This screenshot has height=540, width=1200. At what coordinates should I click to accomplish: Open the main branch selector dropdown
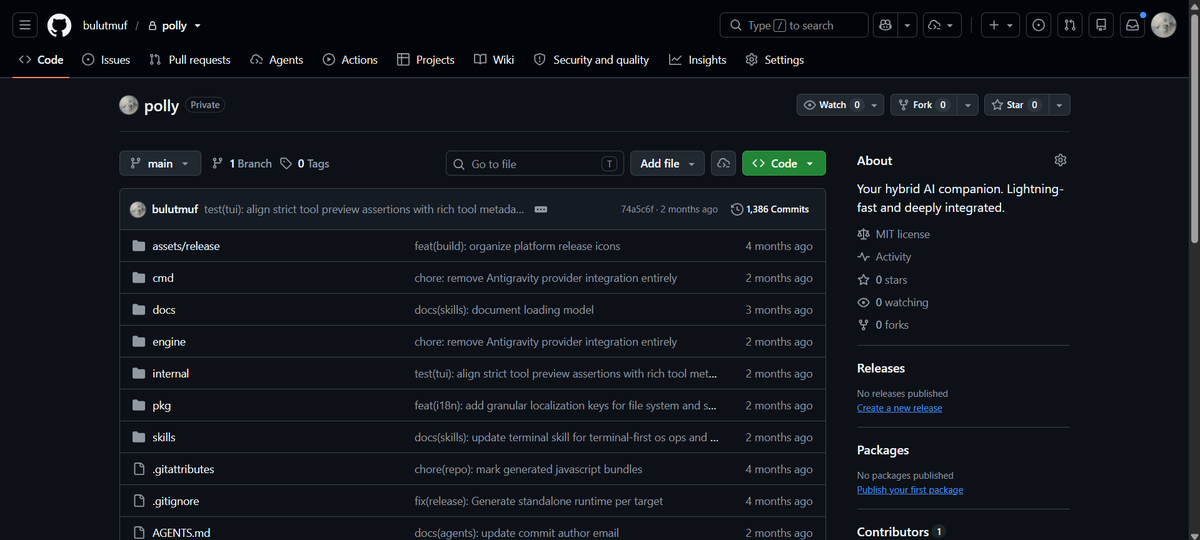[160, 163]
